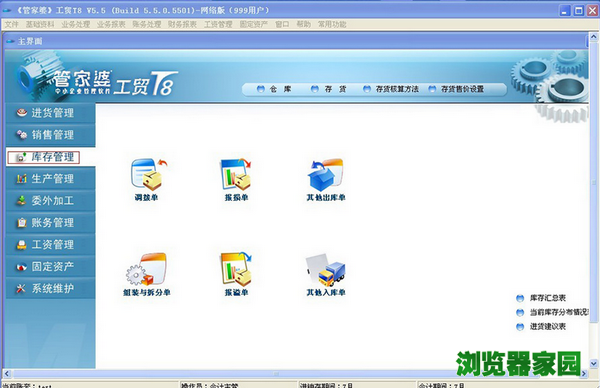Open the 工资管理 menu in the menu bar
The height and width of the screenshot is (388, 600).
pyautogui.click(x=218, y=24)
